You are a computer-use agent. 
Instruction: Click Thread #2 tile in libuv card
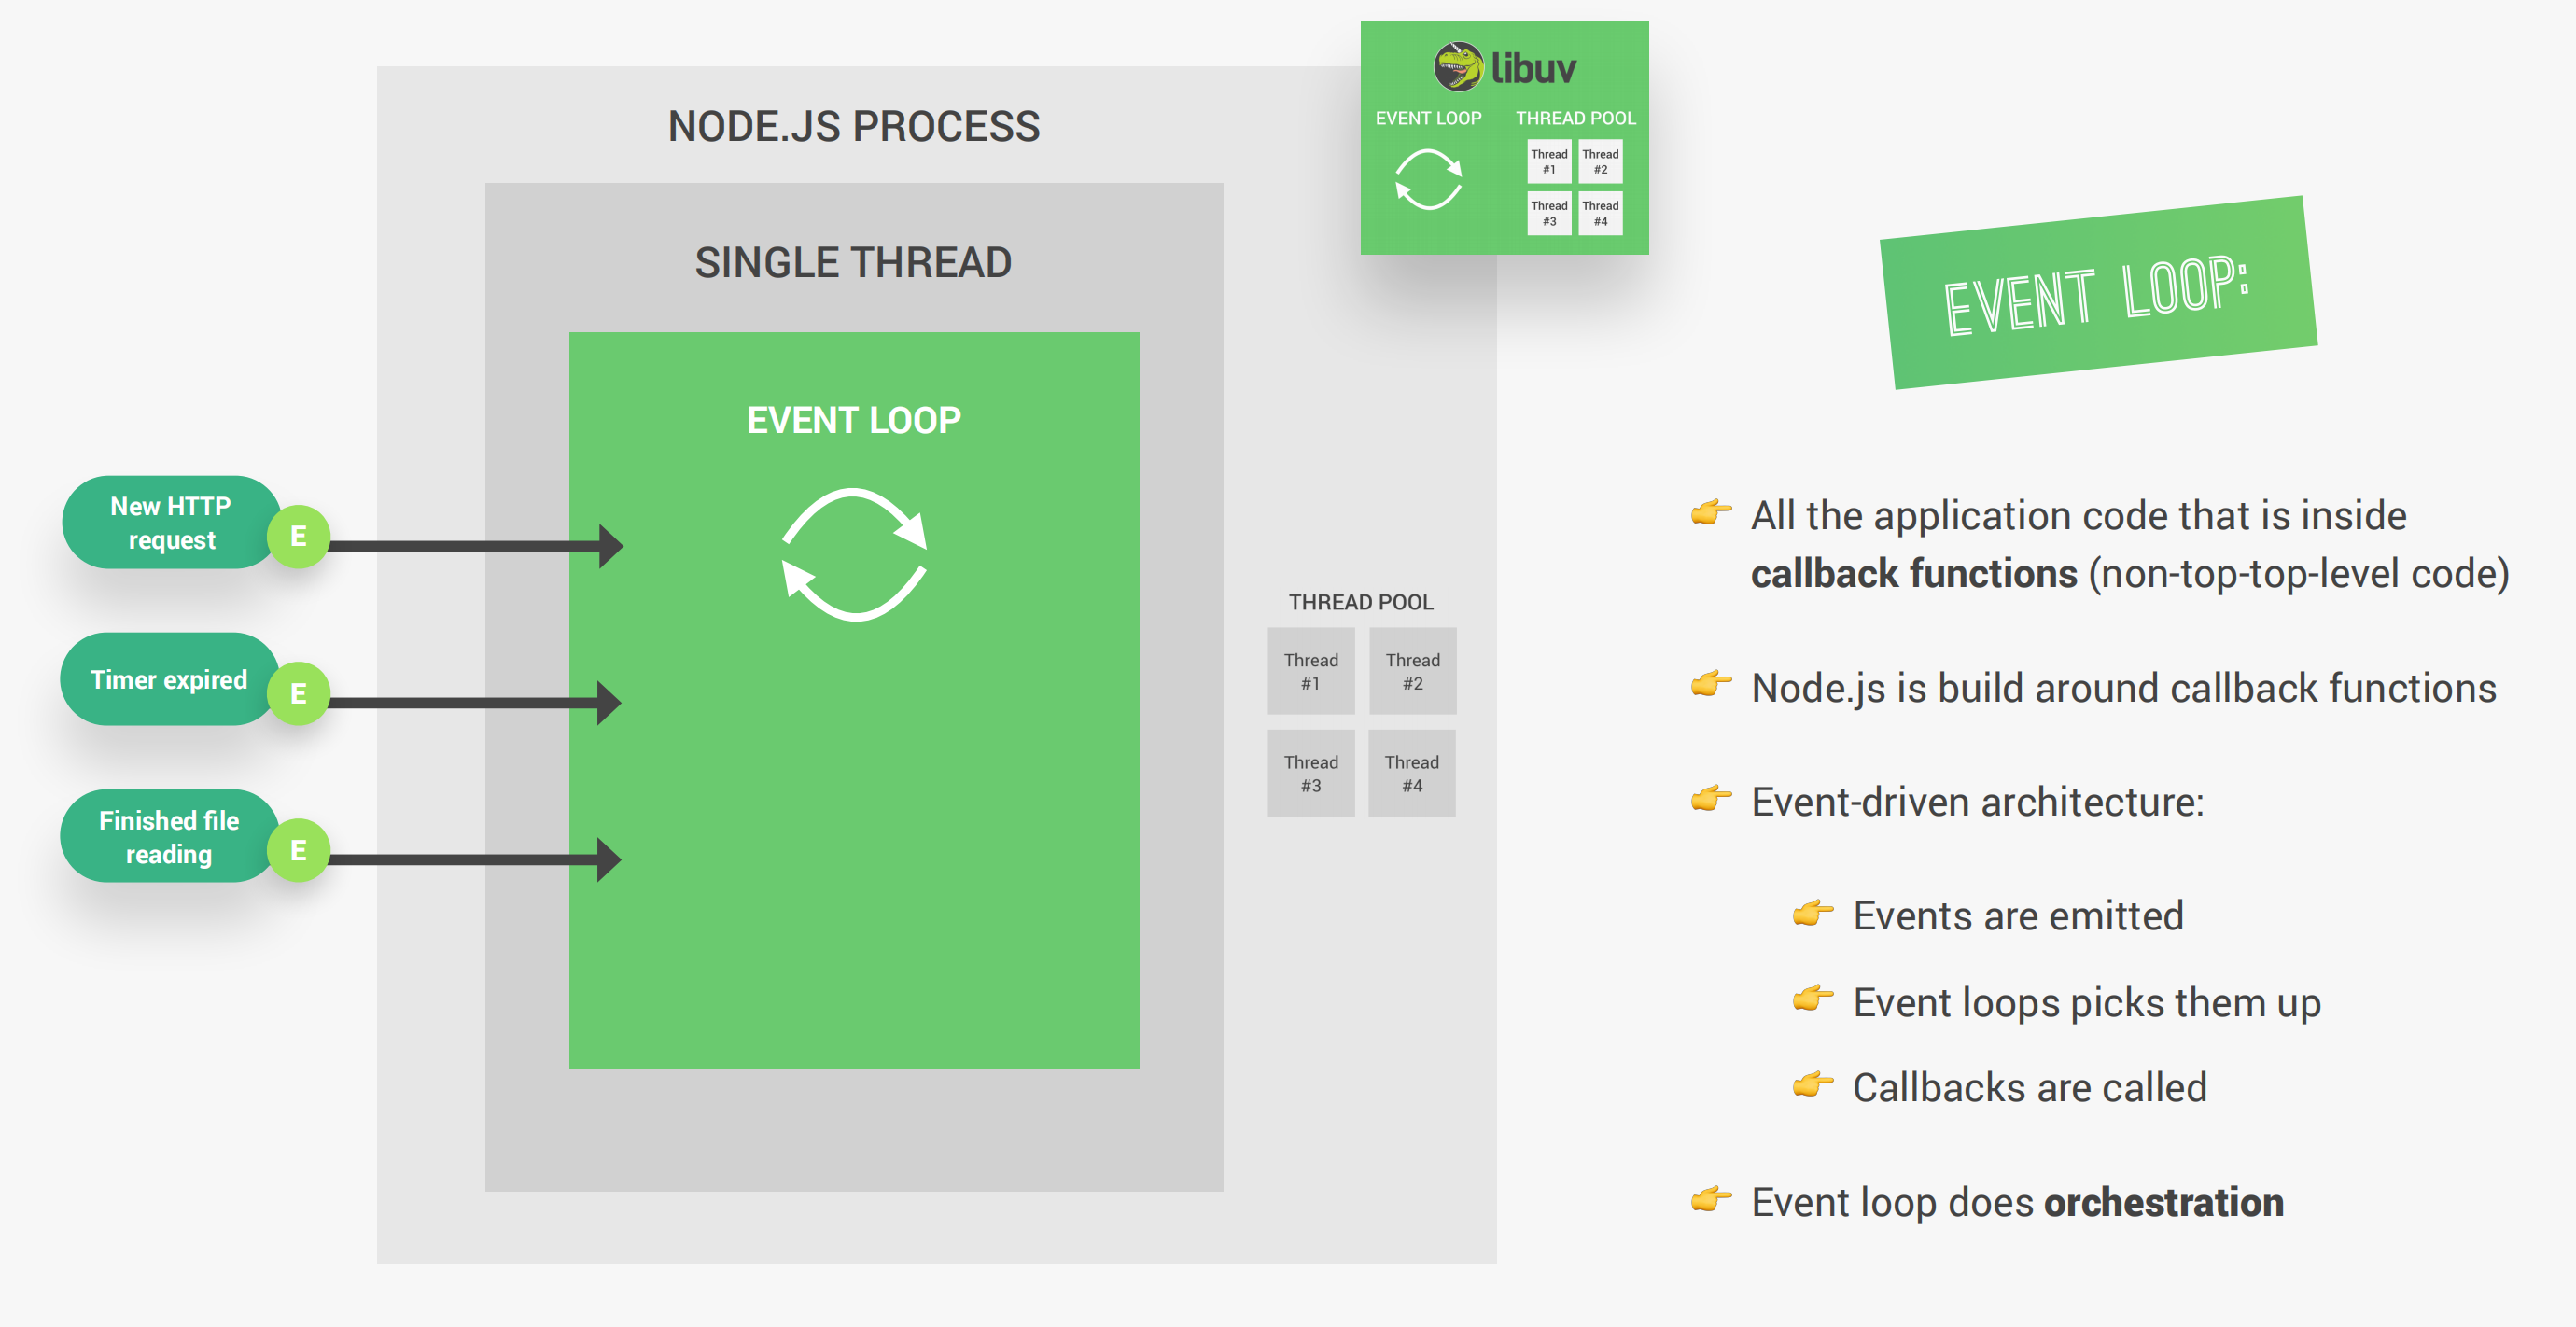(1600, 162)
